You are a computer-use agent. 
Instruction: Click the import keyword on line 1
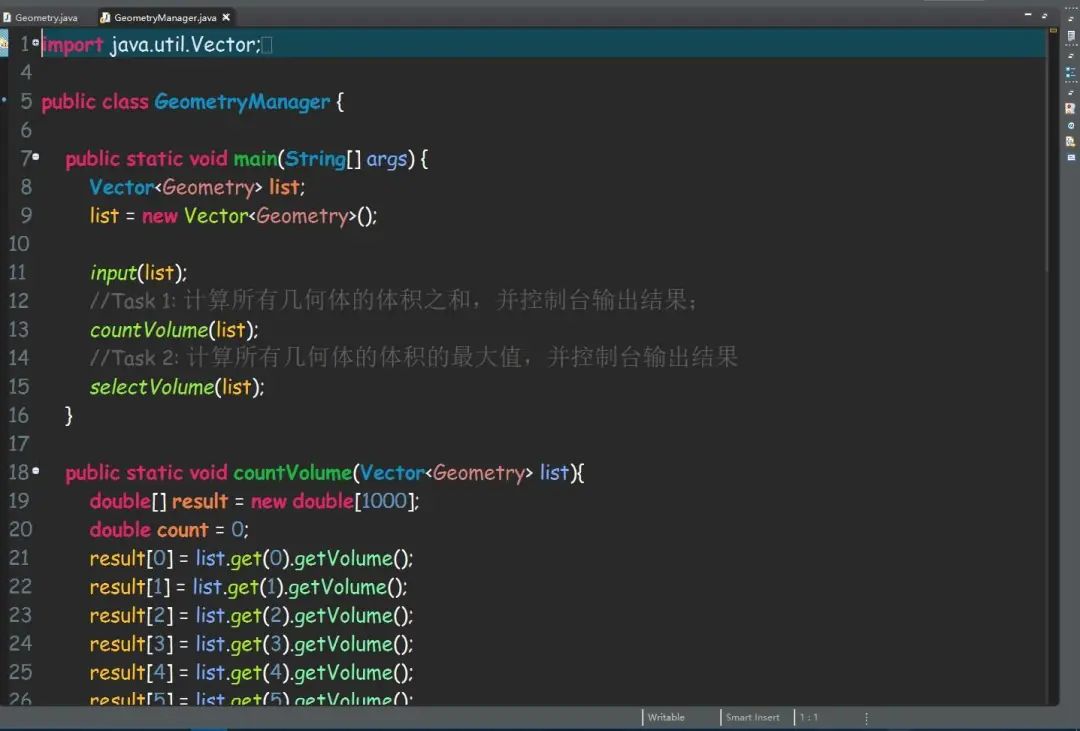(x=72, y=45)
